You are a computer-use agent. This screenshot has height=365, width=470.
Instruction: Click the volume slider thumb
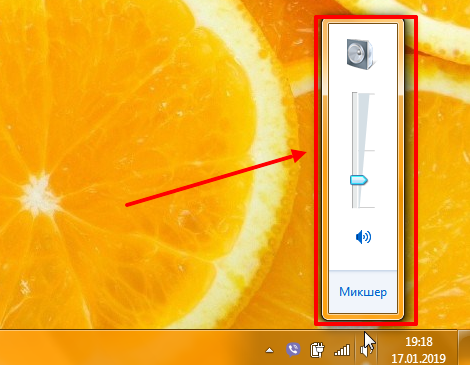[x=359, y=180]
